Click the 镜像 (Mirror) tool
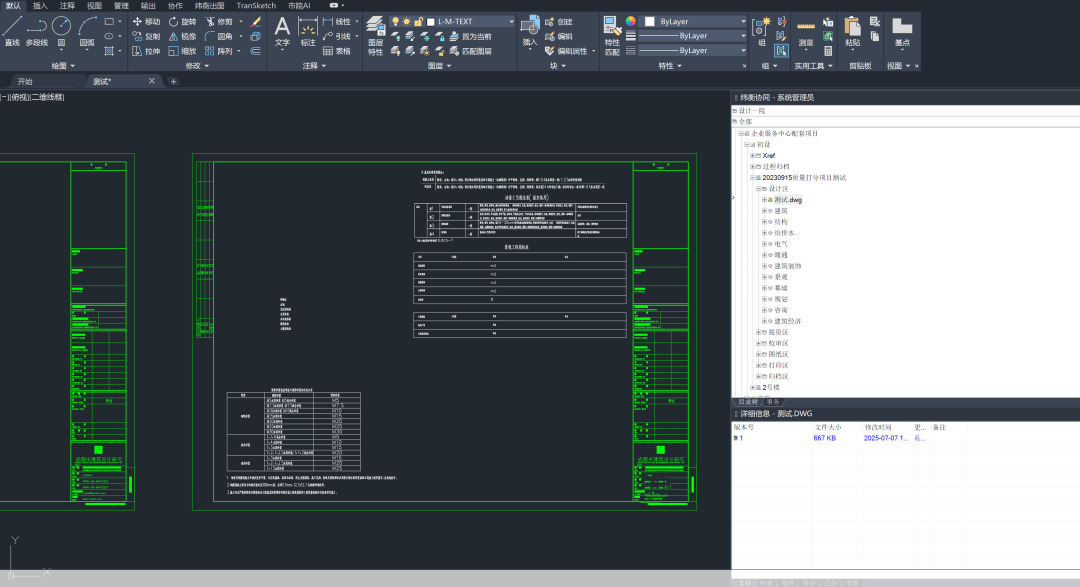The image size is (1080, 587). pyautogui.click(x=182, y=36)
